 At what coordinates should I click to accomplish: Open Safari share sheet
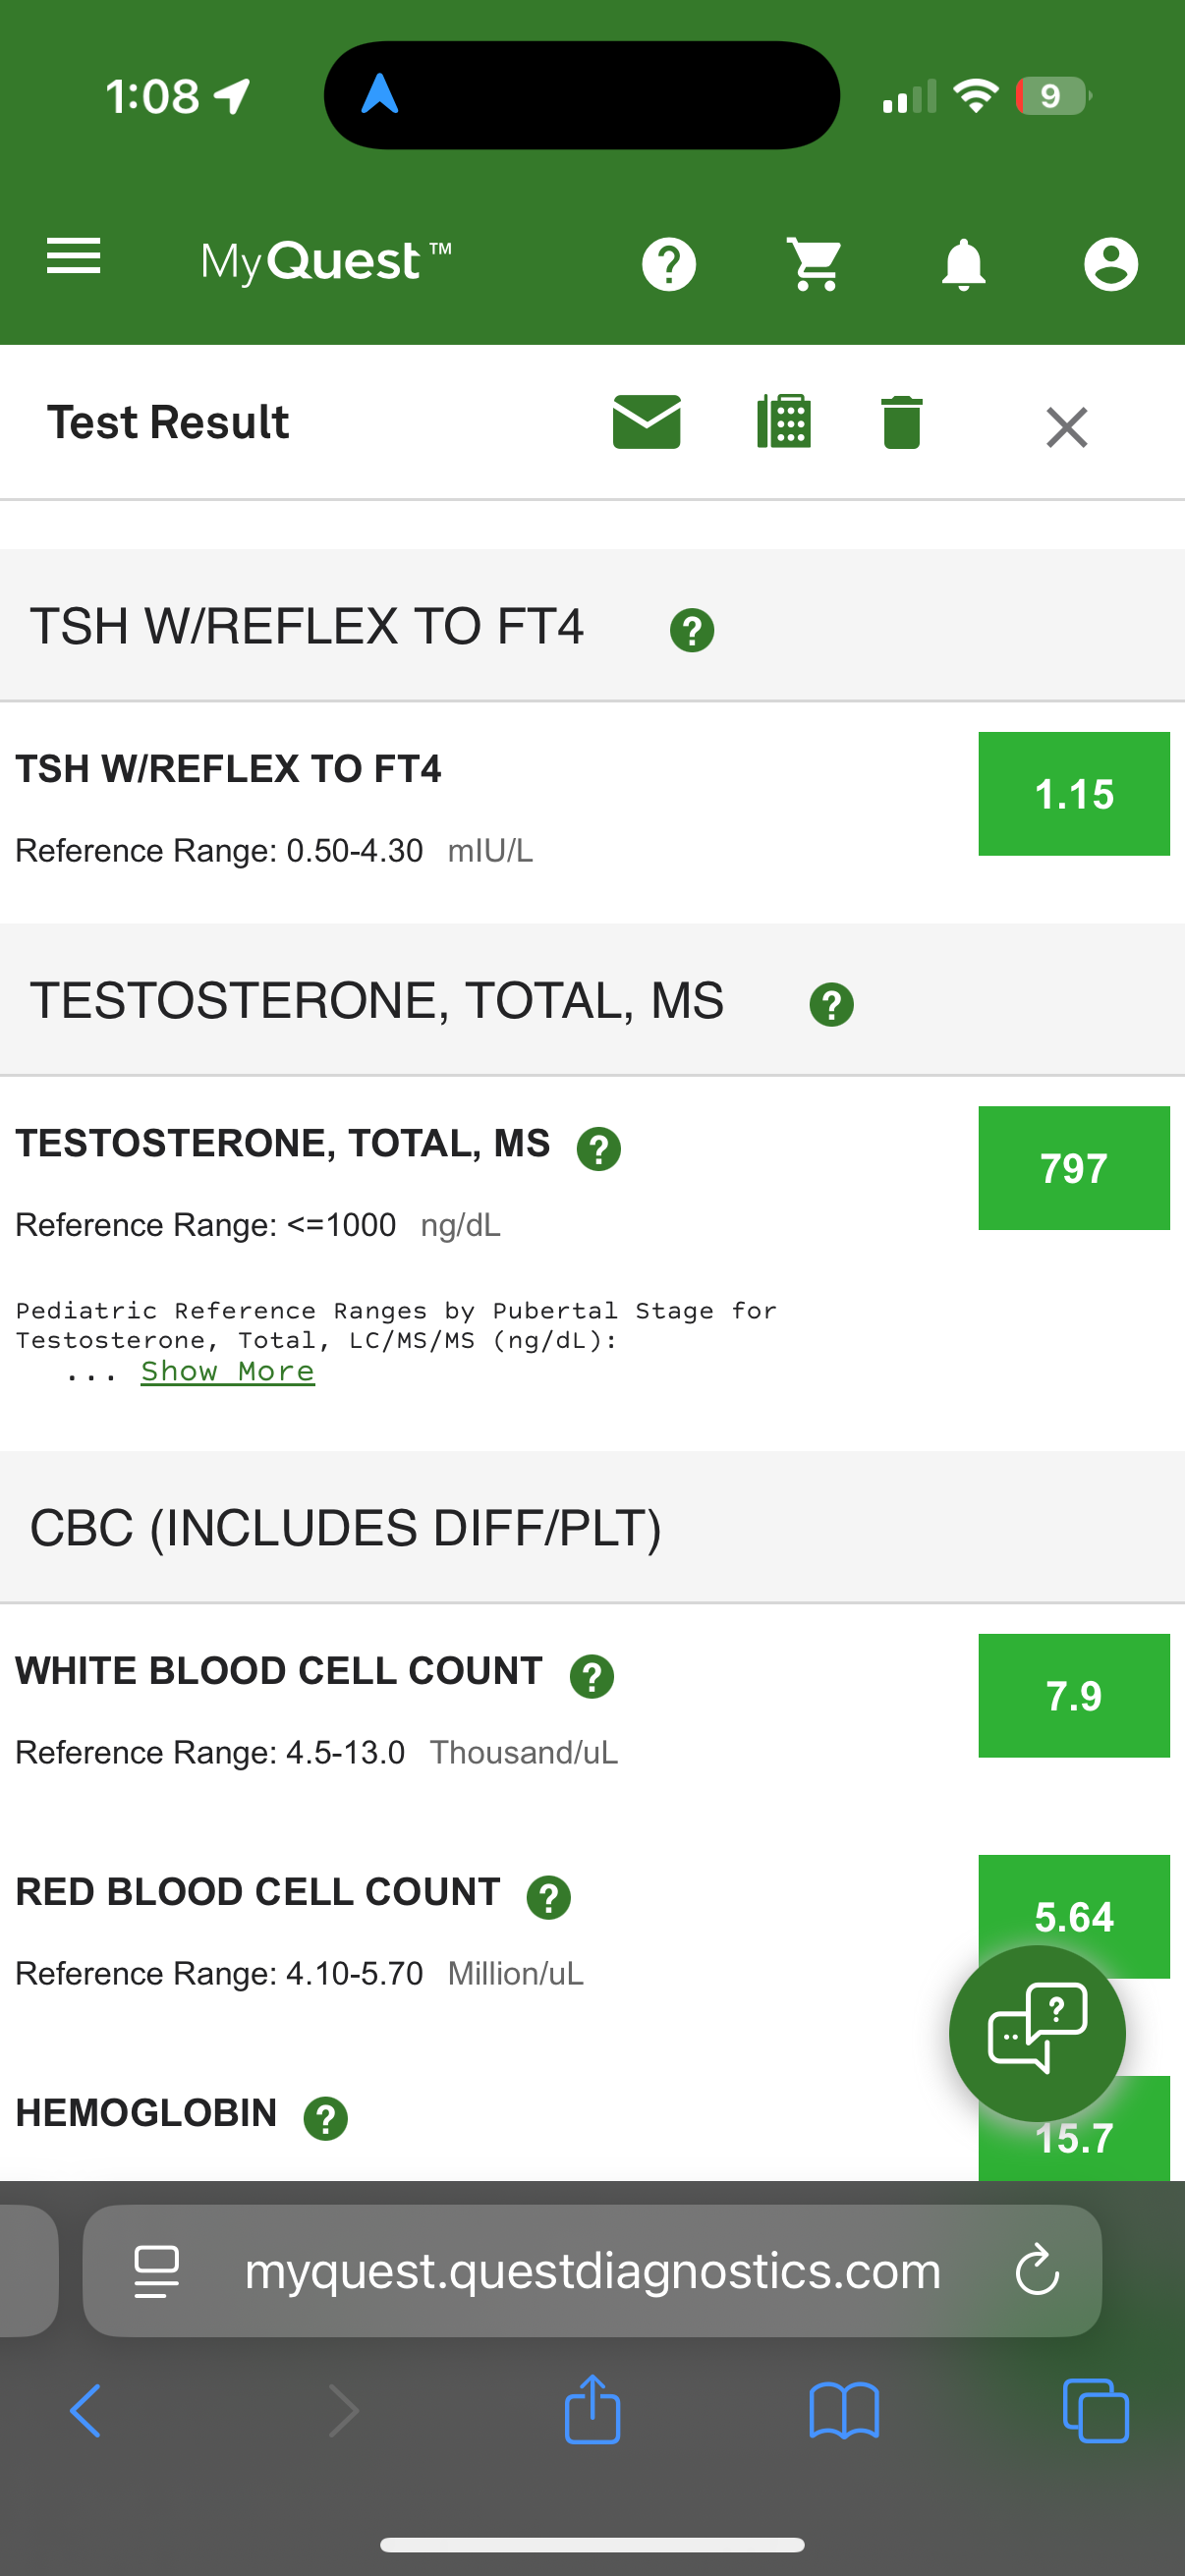coord(592,2410)
